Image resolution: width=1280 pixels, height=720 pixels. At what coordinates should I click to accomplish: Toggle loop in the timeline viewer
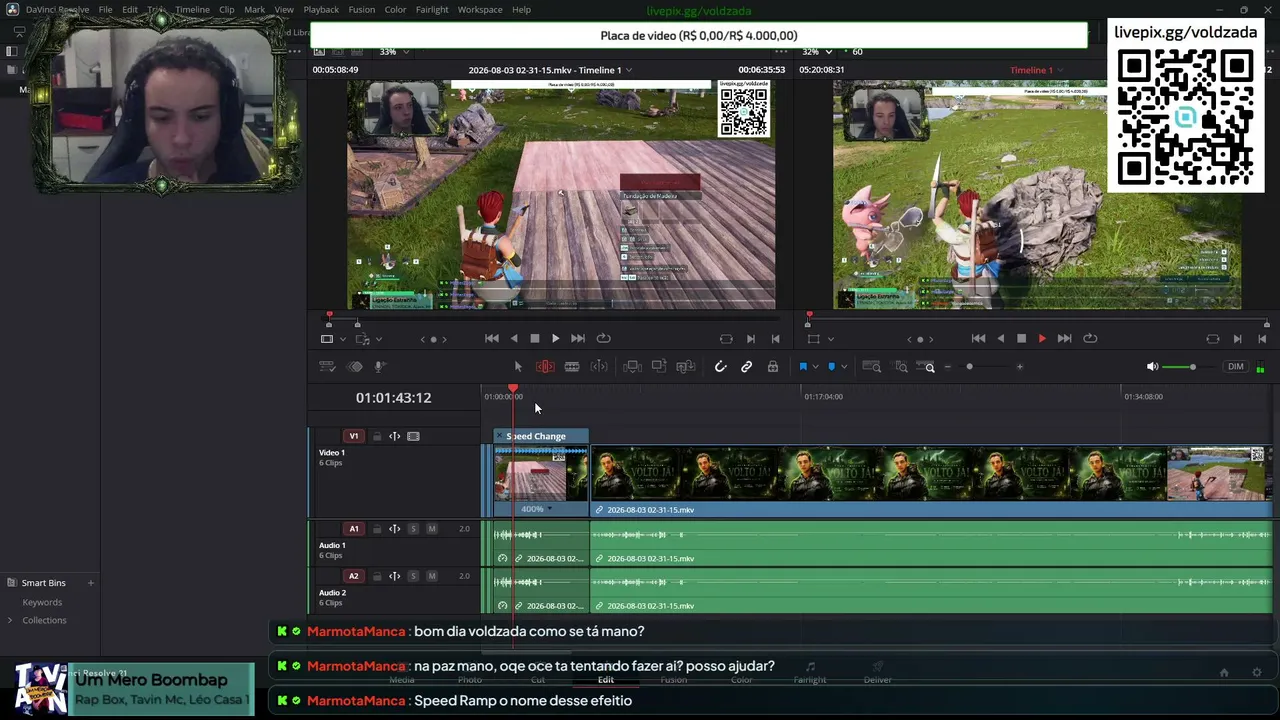pyautogui.click(x=1090, y=339)
